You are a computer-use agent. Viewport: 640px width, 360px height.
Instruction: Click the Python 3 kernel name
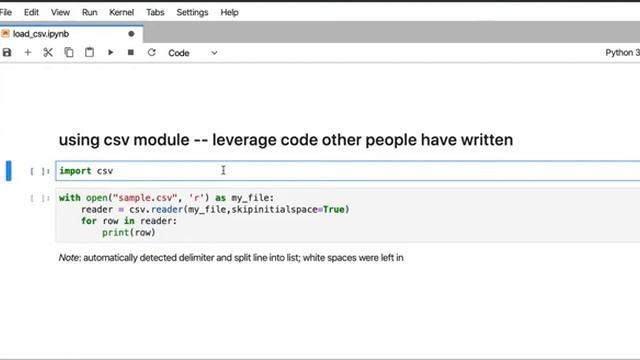[x=622, y=53]
